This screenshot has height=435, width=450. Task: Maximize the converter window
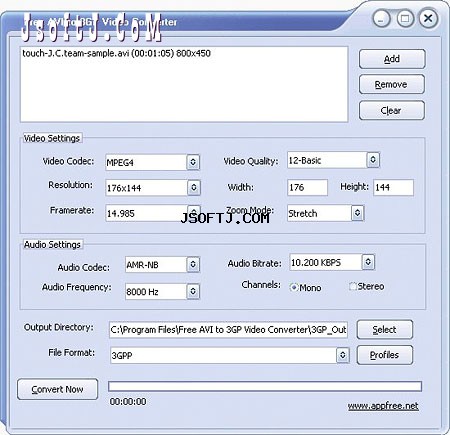click(x=405, y=18)
